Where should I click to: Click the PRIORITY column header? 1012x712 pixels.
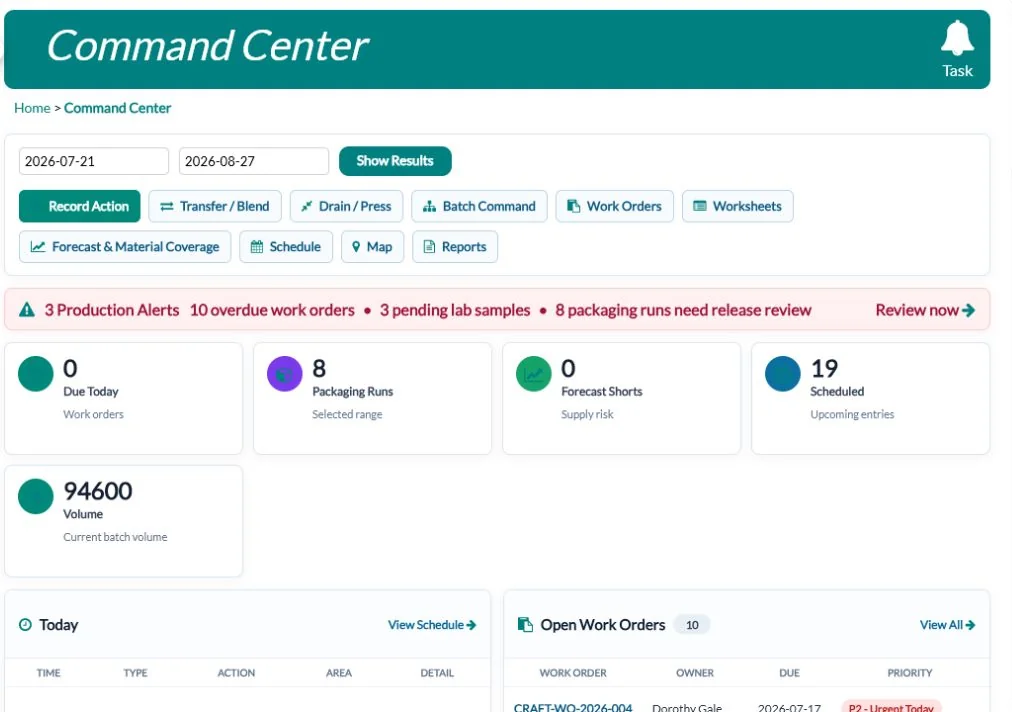910,673
